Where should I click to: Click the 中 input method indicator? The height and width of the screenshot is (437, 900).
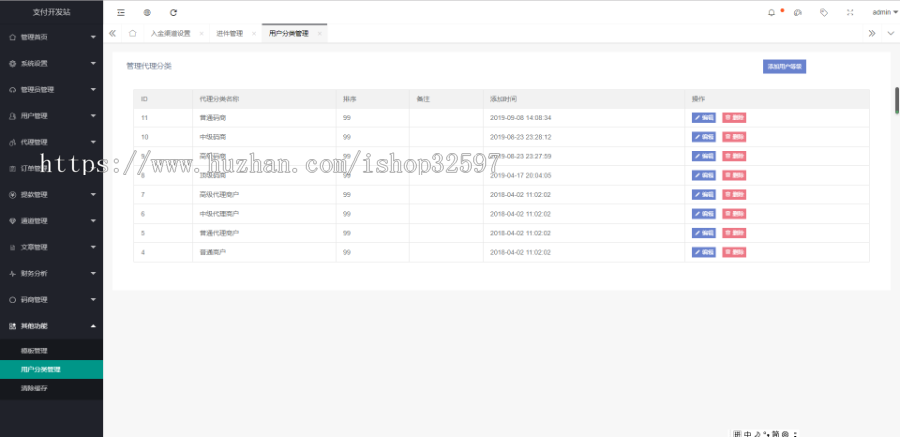click(x=748, y=434)
